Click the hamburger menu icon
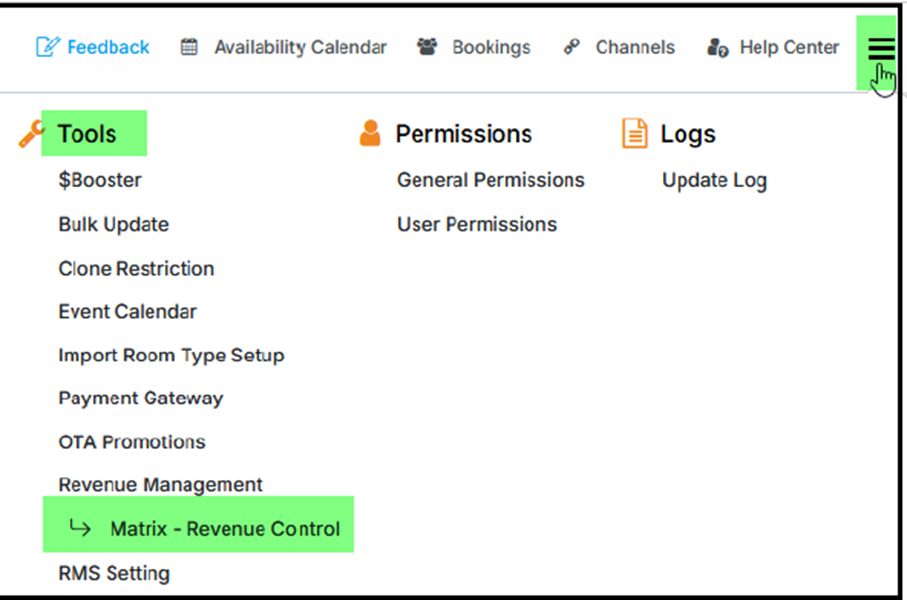 point(880,49)
